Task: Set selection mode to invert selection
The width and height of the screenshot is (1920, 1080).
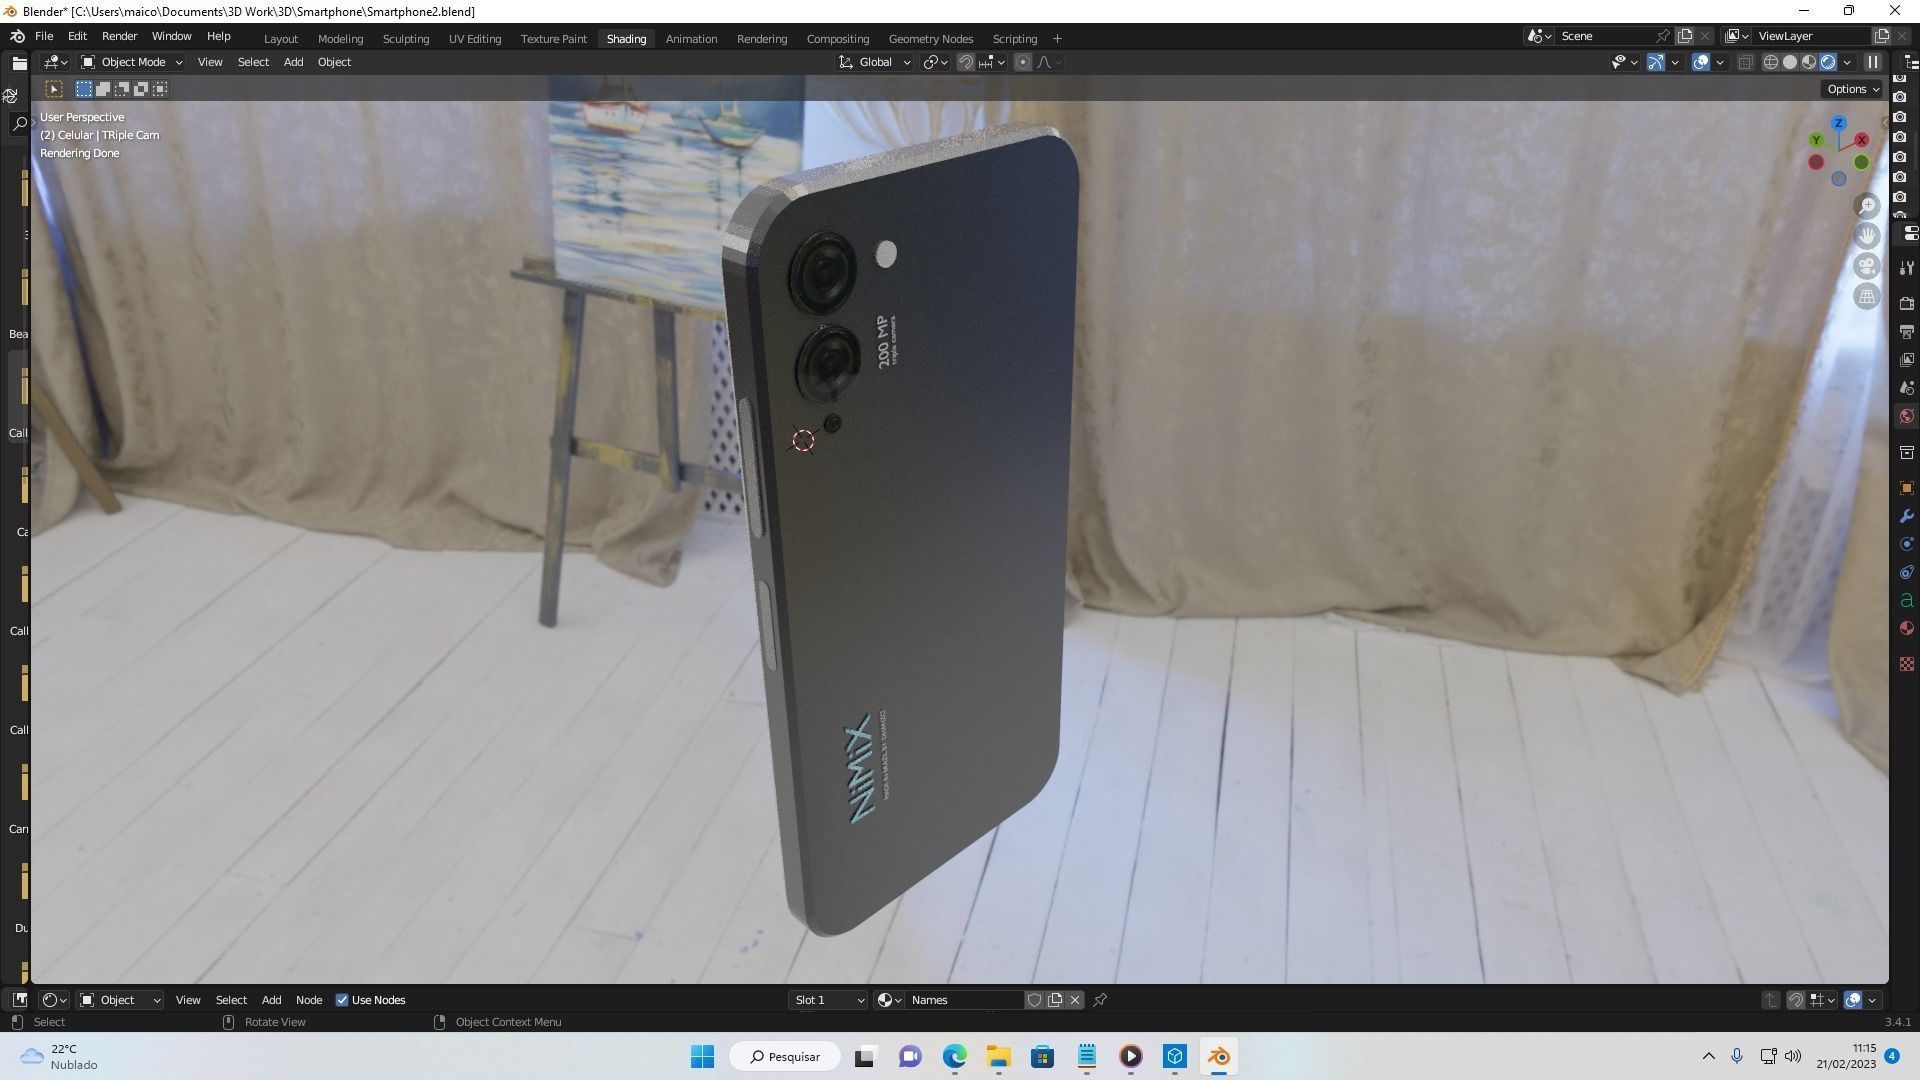Action: point(141,89)
